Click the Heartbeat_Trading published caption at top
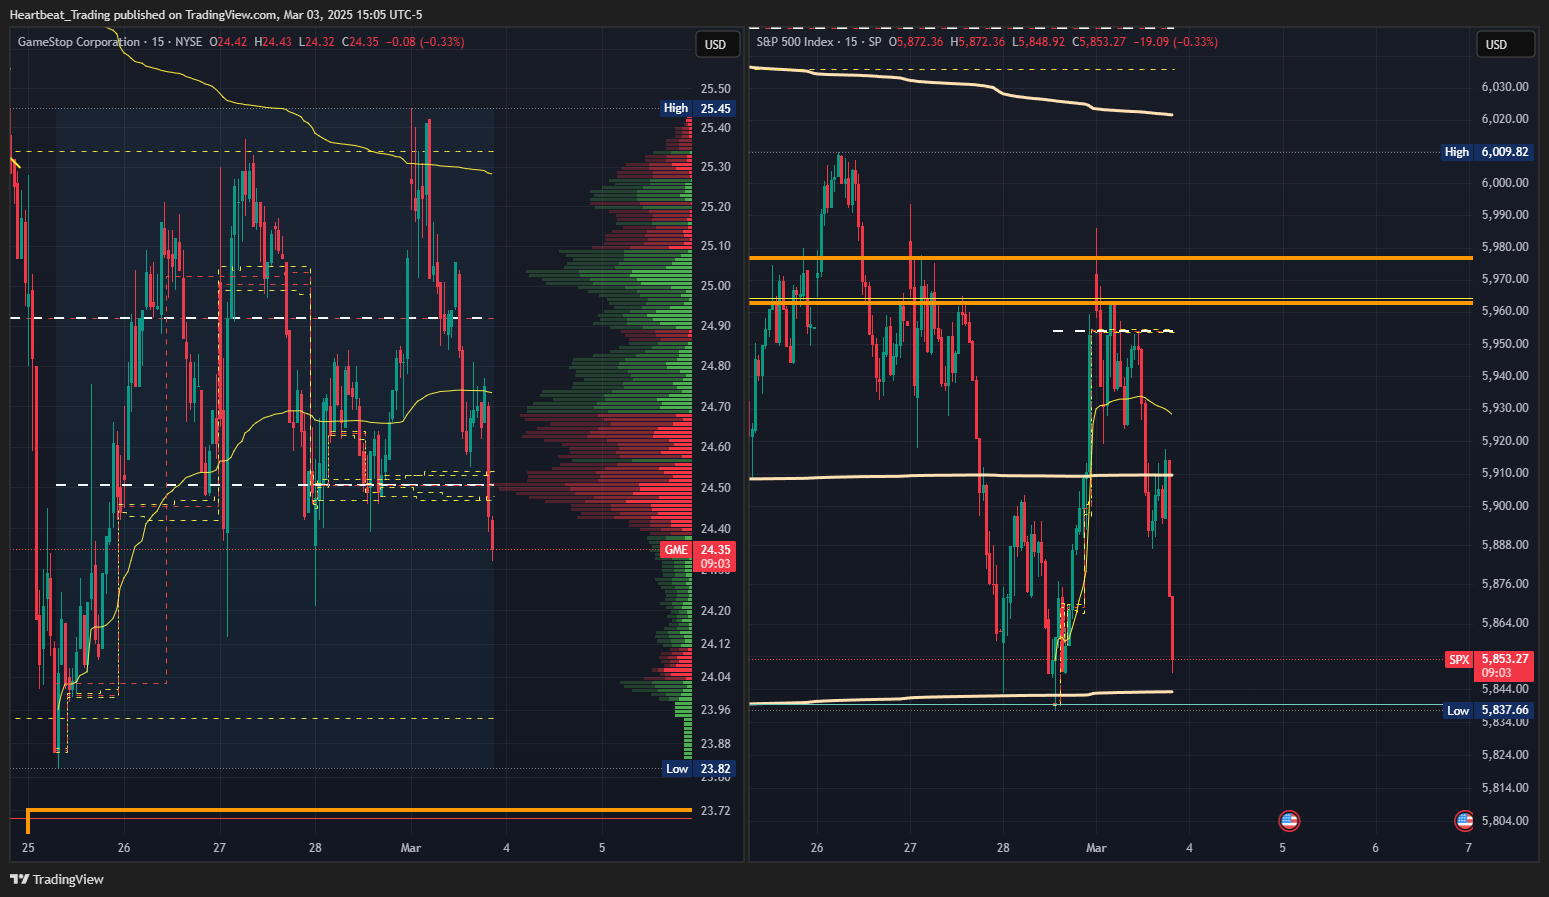 (216, 15)
